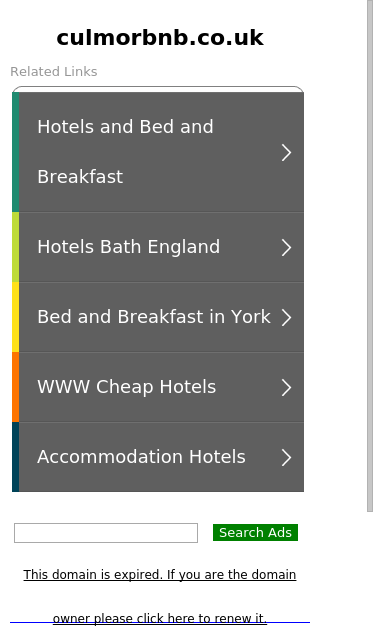This screenshot has width=375, height=627.
Task: Click the dark navy color bar
Action: pos(16,457)
